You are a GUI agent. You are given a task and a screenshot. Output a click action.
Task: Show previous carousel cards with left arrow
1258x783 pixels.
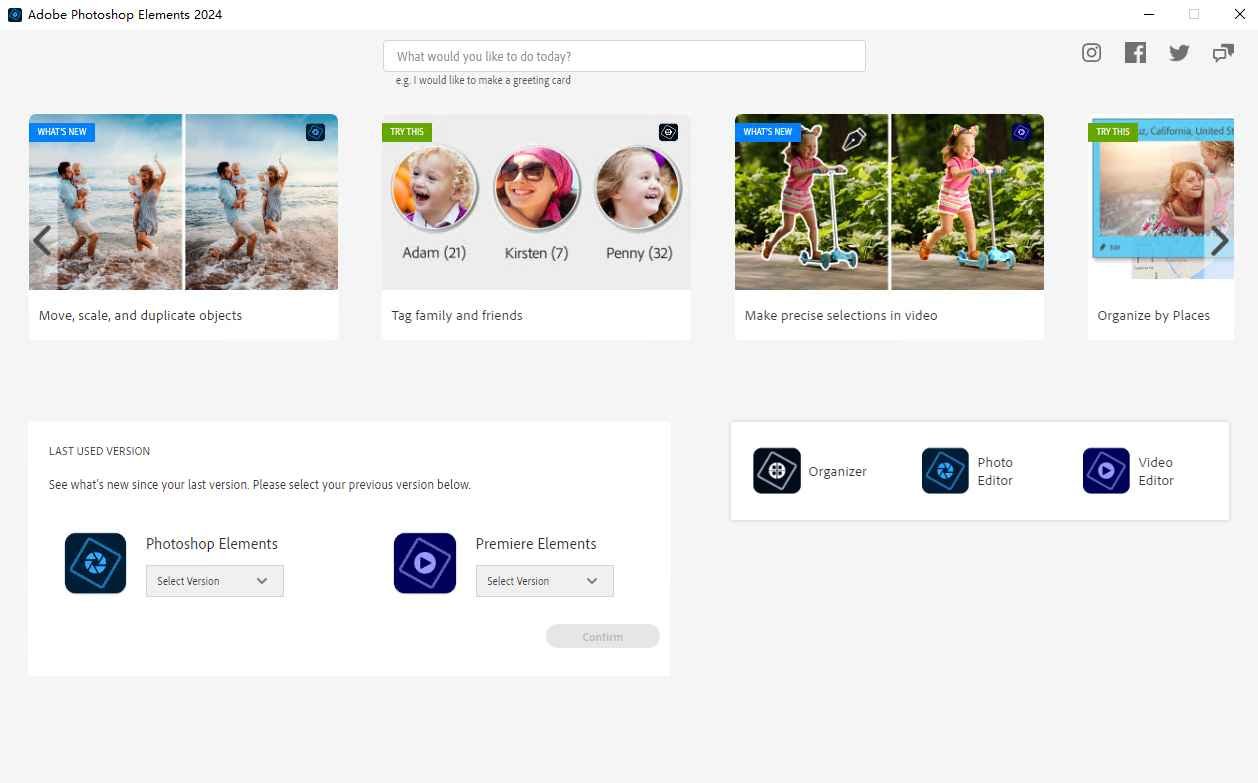tap(42, 240)
